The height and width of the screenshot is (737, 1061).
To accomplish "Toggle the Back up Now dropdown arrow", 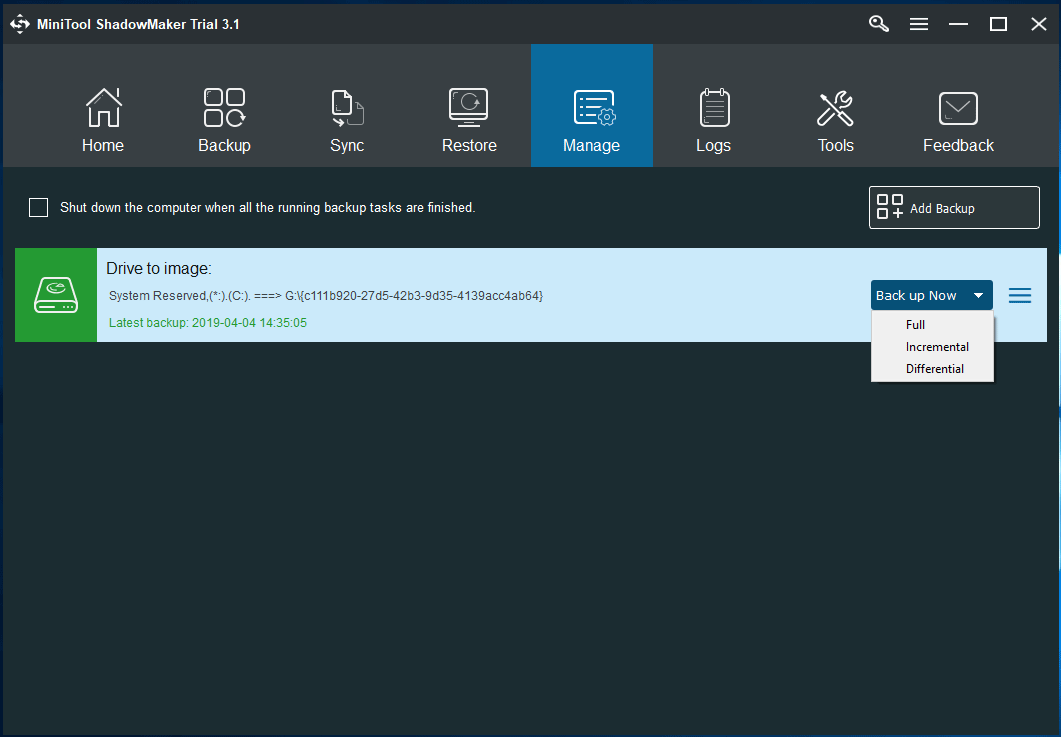I will (978, 295).
